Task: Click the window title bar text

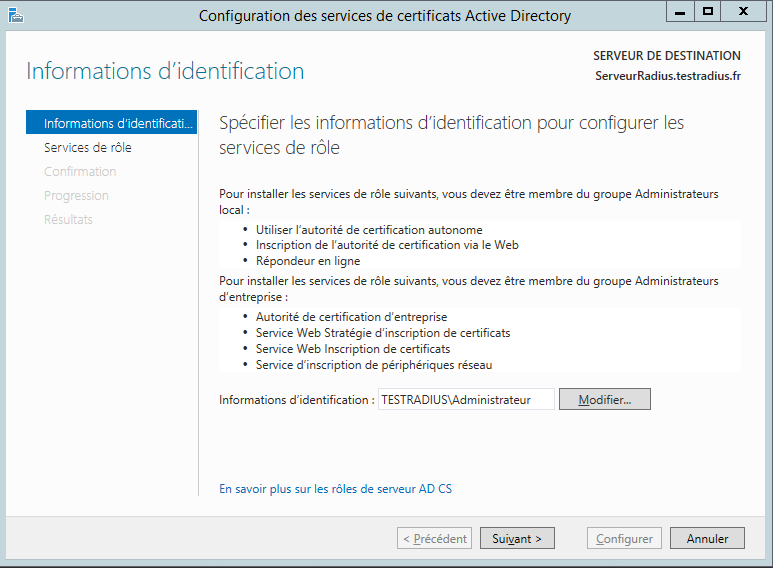Action: [x=385, y=15]
